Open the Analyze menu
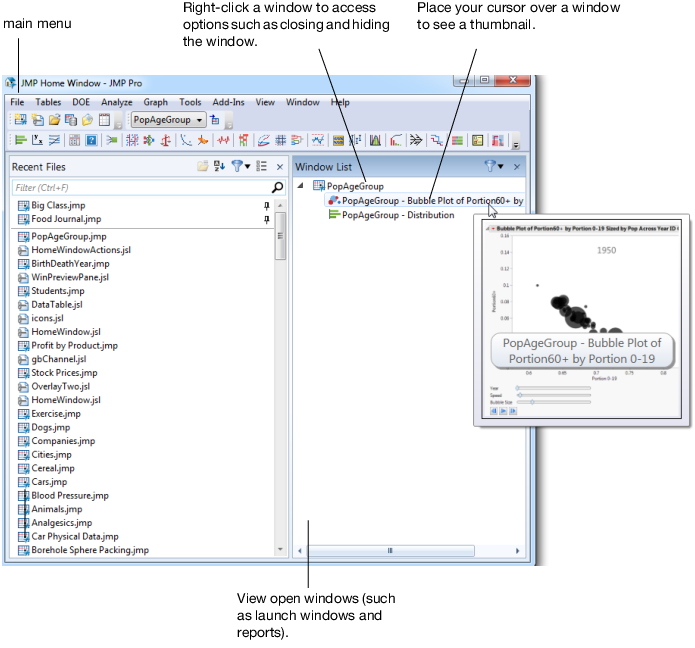The height and width of the screenshot is (648, 695). [117, 102]
